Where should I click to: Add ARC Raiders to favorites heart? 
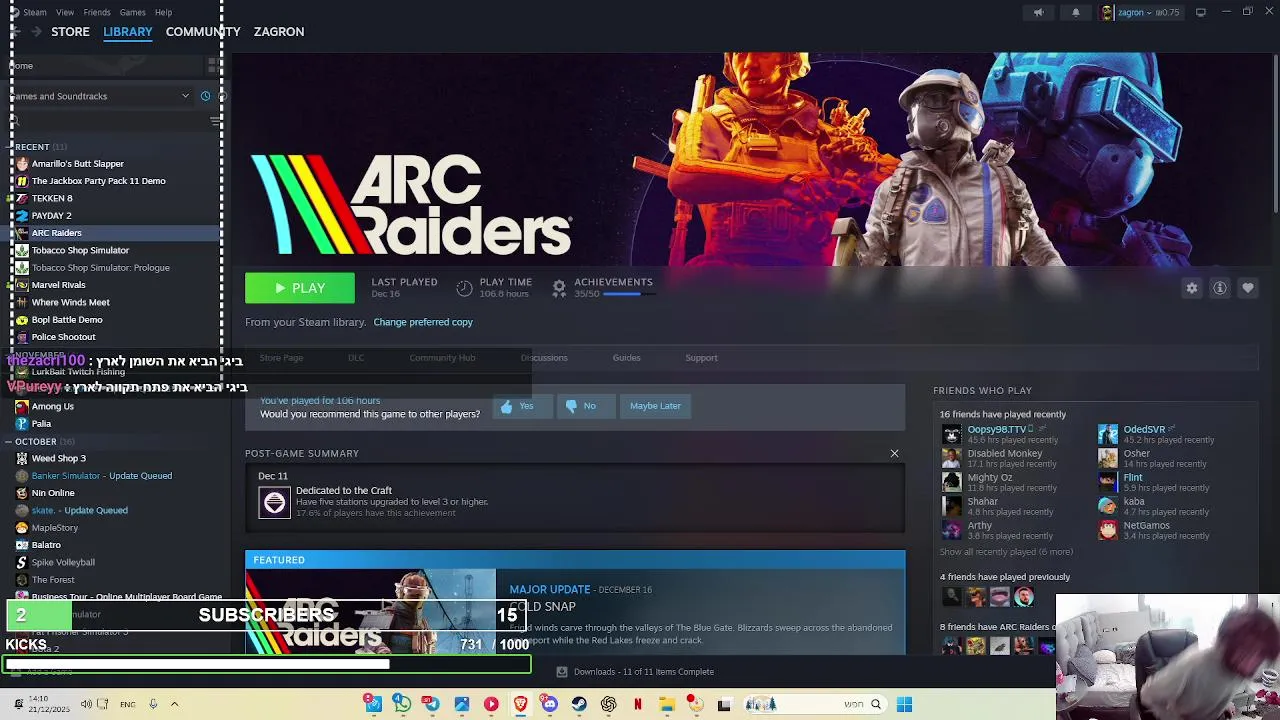[1248, 288]
